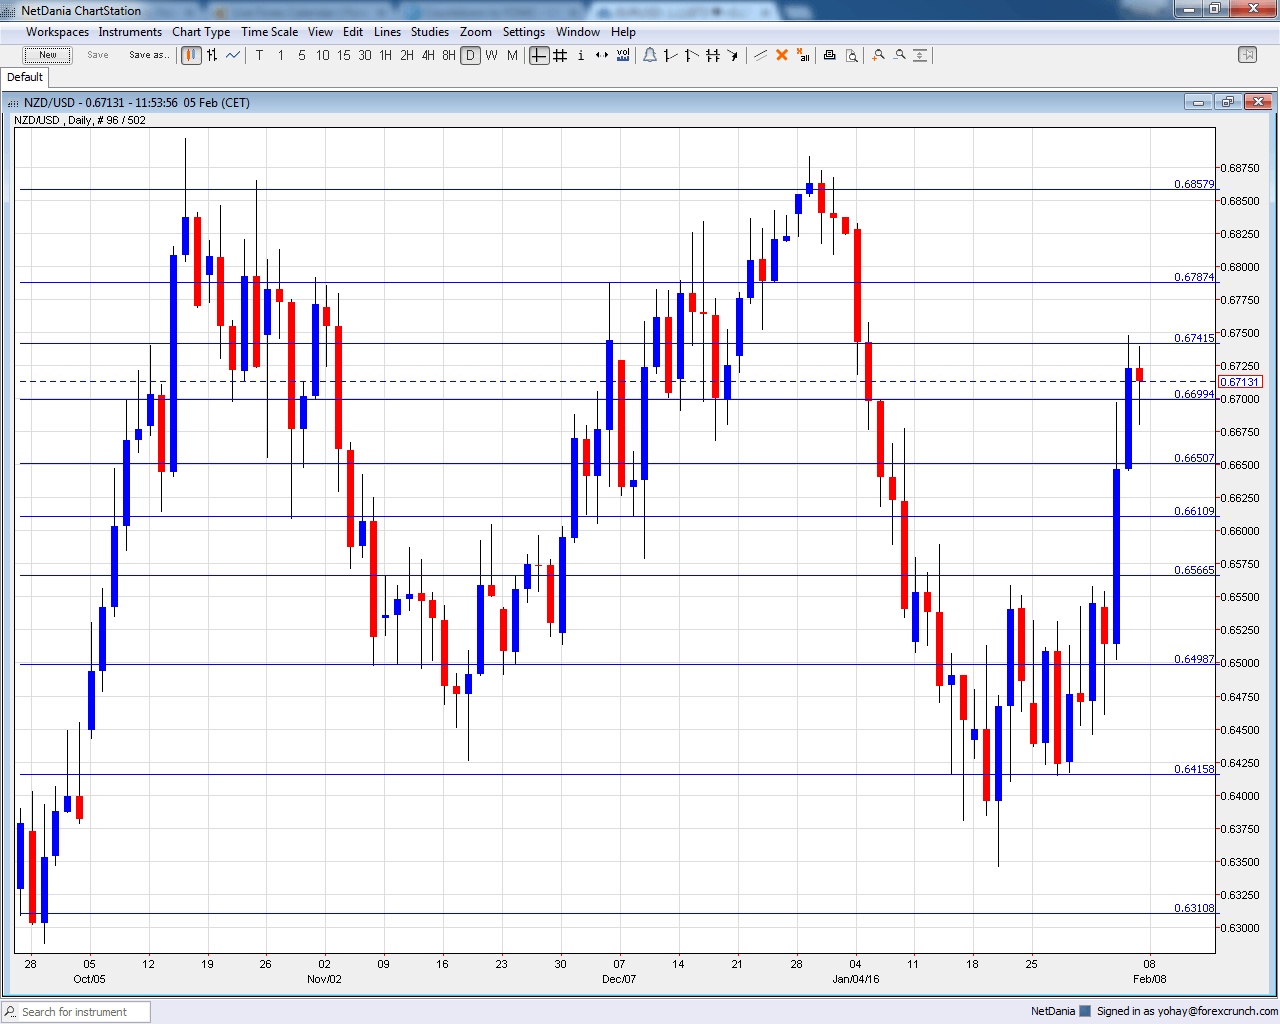Print the chart via printer icon
The image size is (1280, 1024).
pos(829,56)
